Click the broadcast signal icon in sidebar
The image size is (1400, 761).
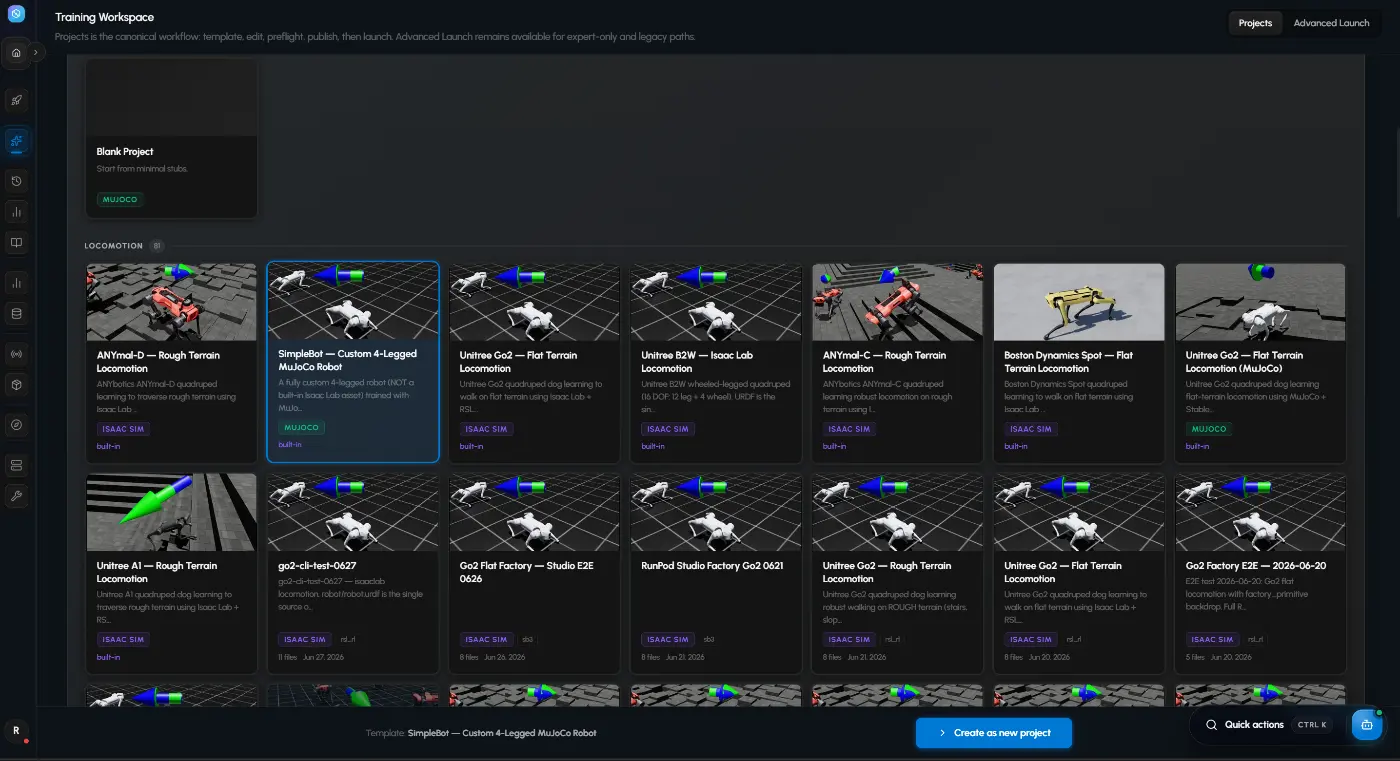tap(16, 354)
